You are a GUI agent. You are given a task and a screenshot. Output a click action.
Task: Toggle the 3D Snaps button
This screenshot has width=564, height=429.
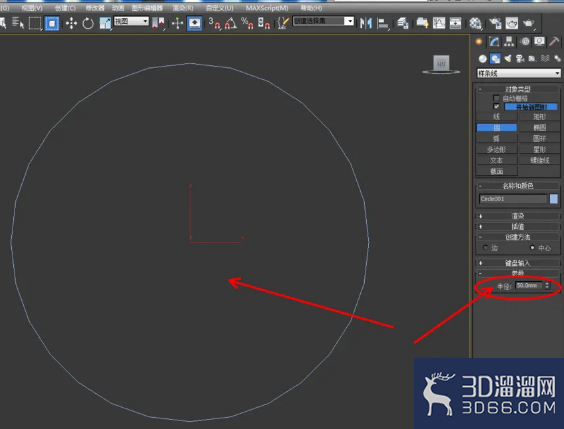tap(214, 24)
